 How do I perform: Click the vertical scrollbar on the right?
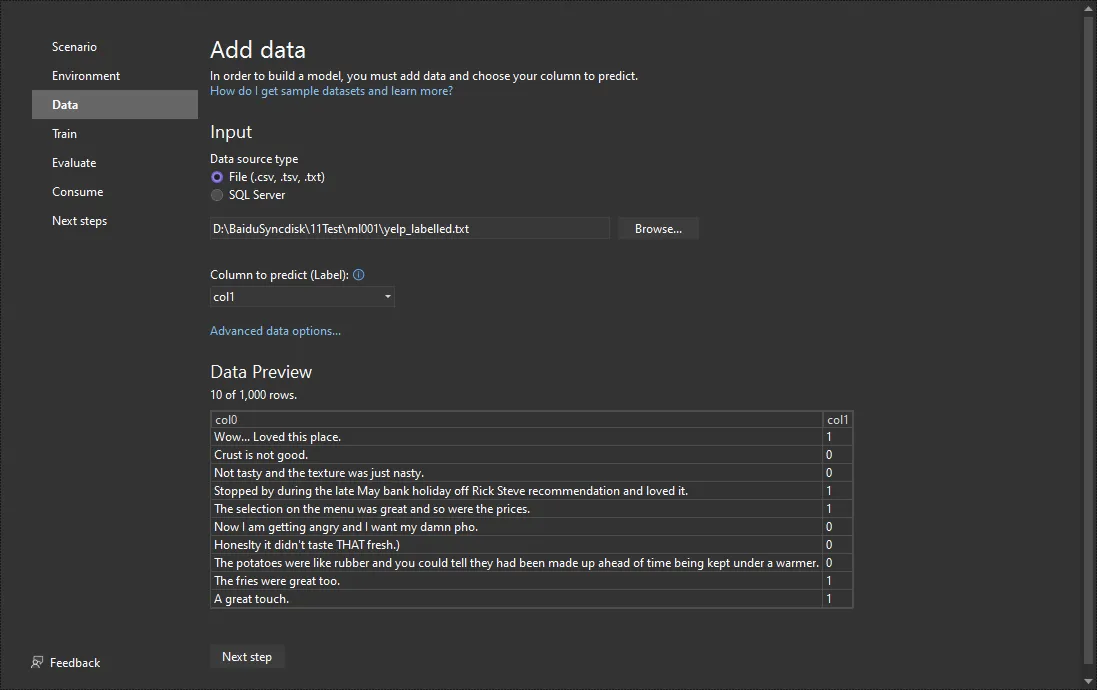click(x=1089, y=340)
